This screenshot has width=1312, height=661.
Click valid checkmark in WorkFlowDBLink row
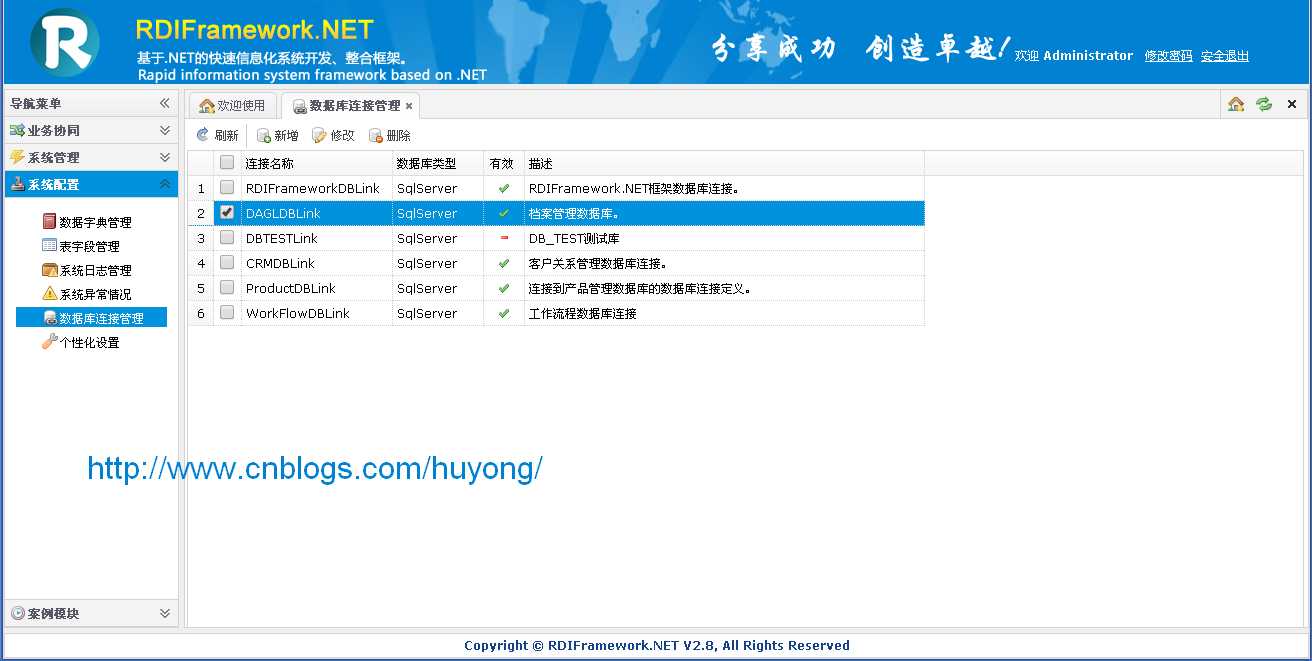point(504,313)
